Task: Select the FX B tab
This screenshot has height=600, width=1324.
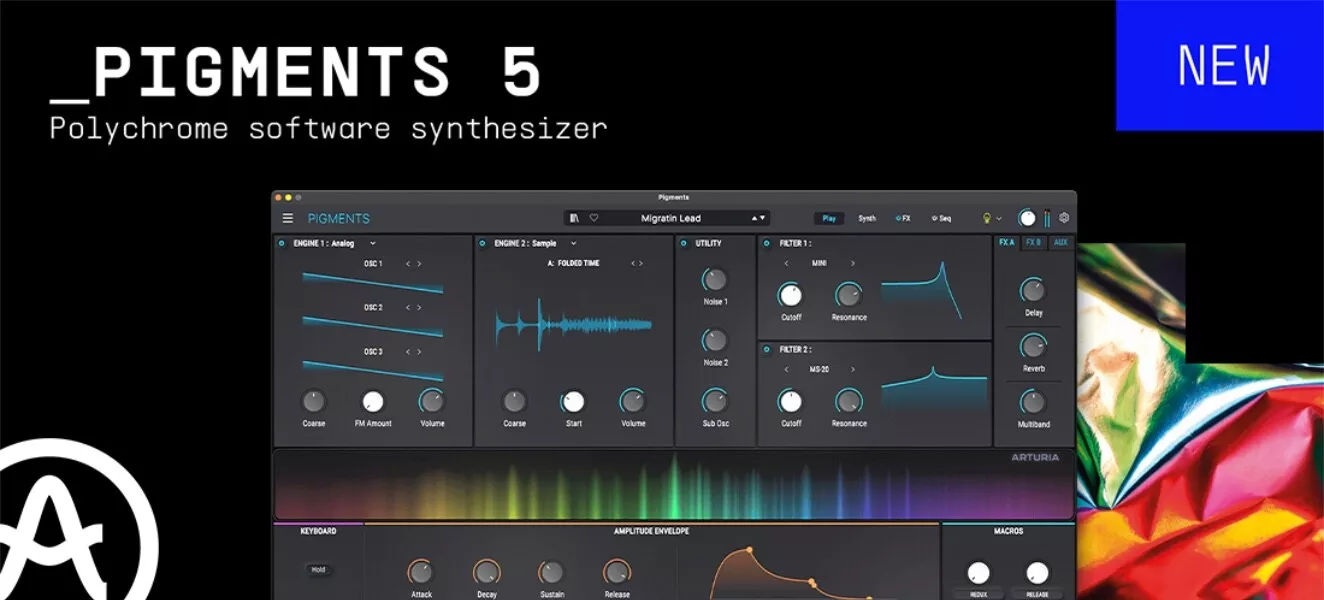Action: pos(1034,243)
